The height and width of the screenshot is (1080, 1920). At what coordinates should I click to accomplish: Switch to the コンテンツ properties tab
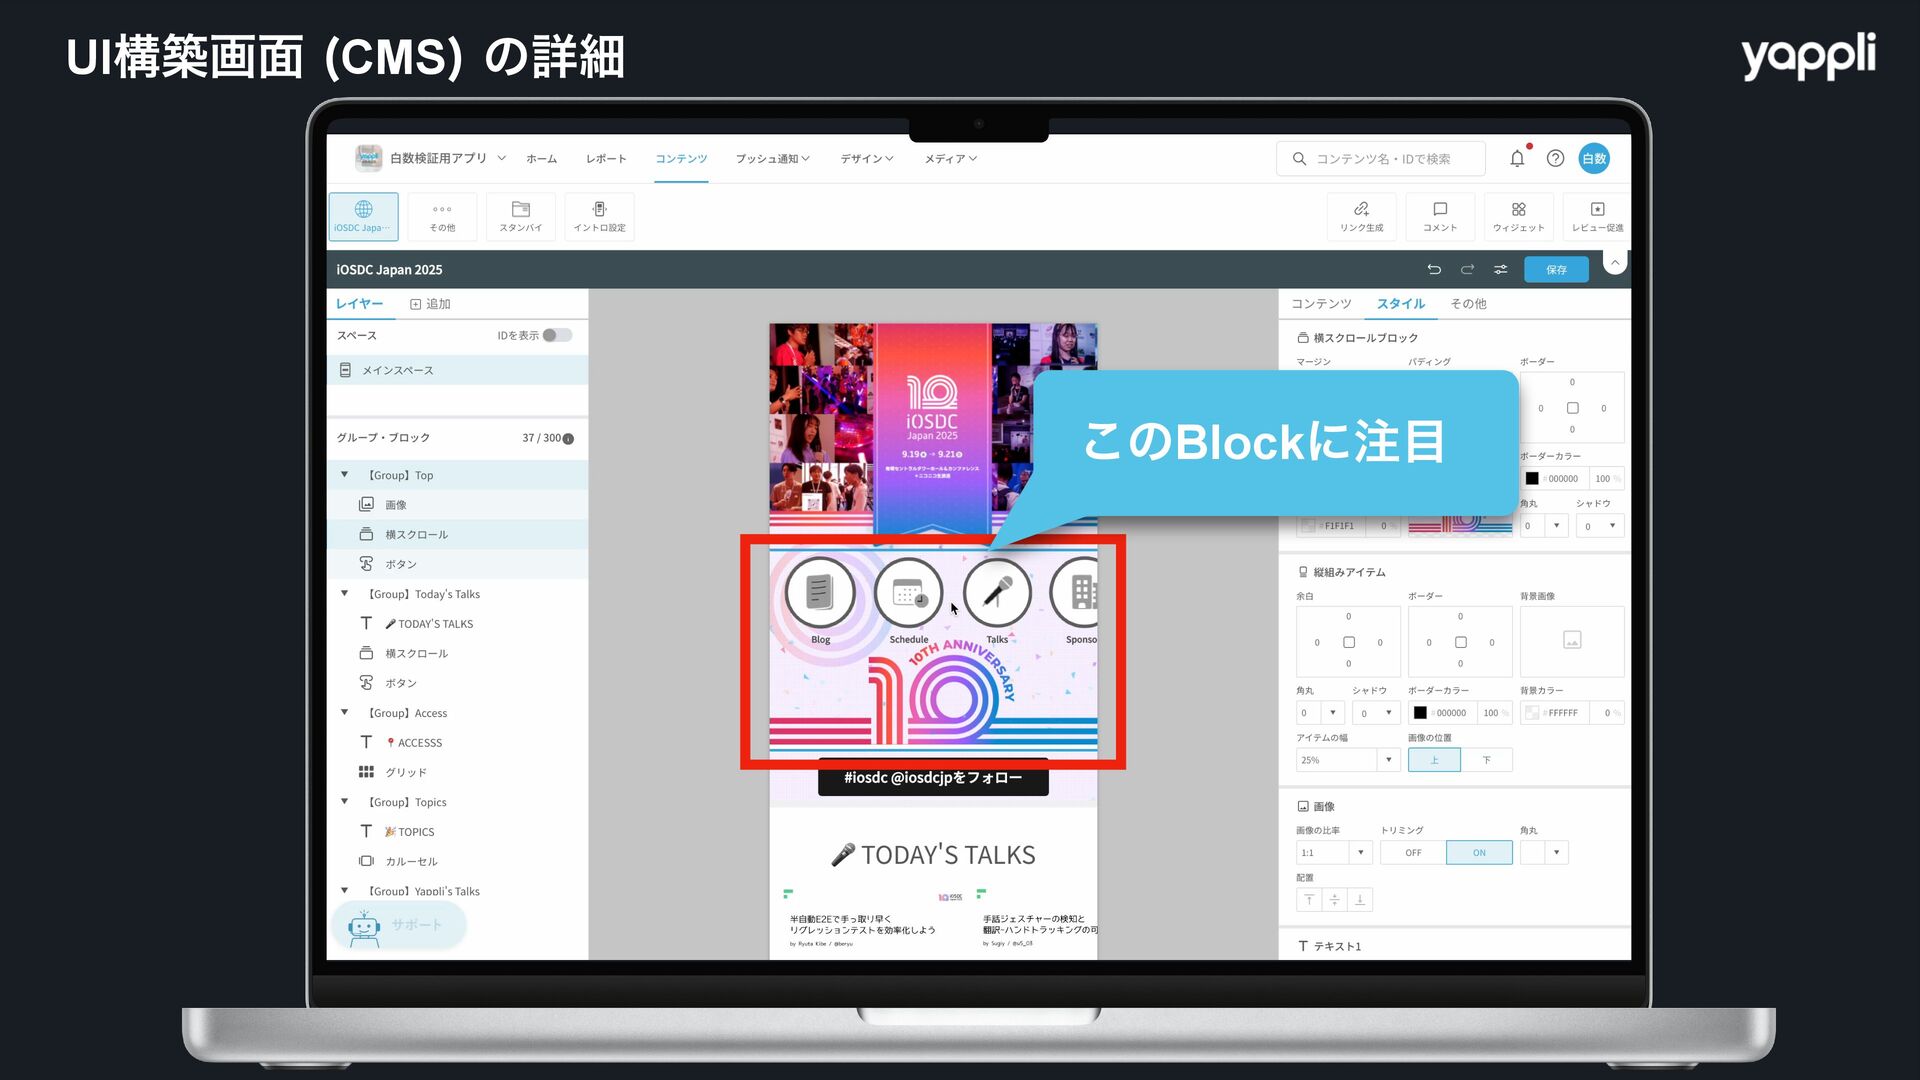point(1321,304)
